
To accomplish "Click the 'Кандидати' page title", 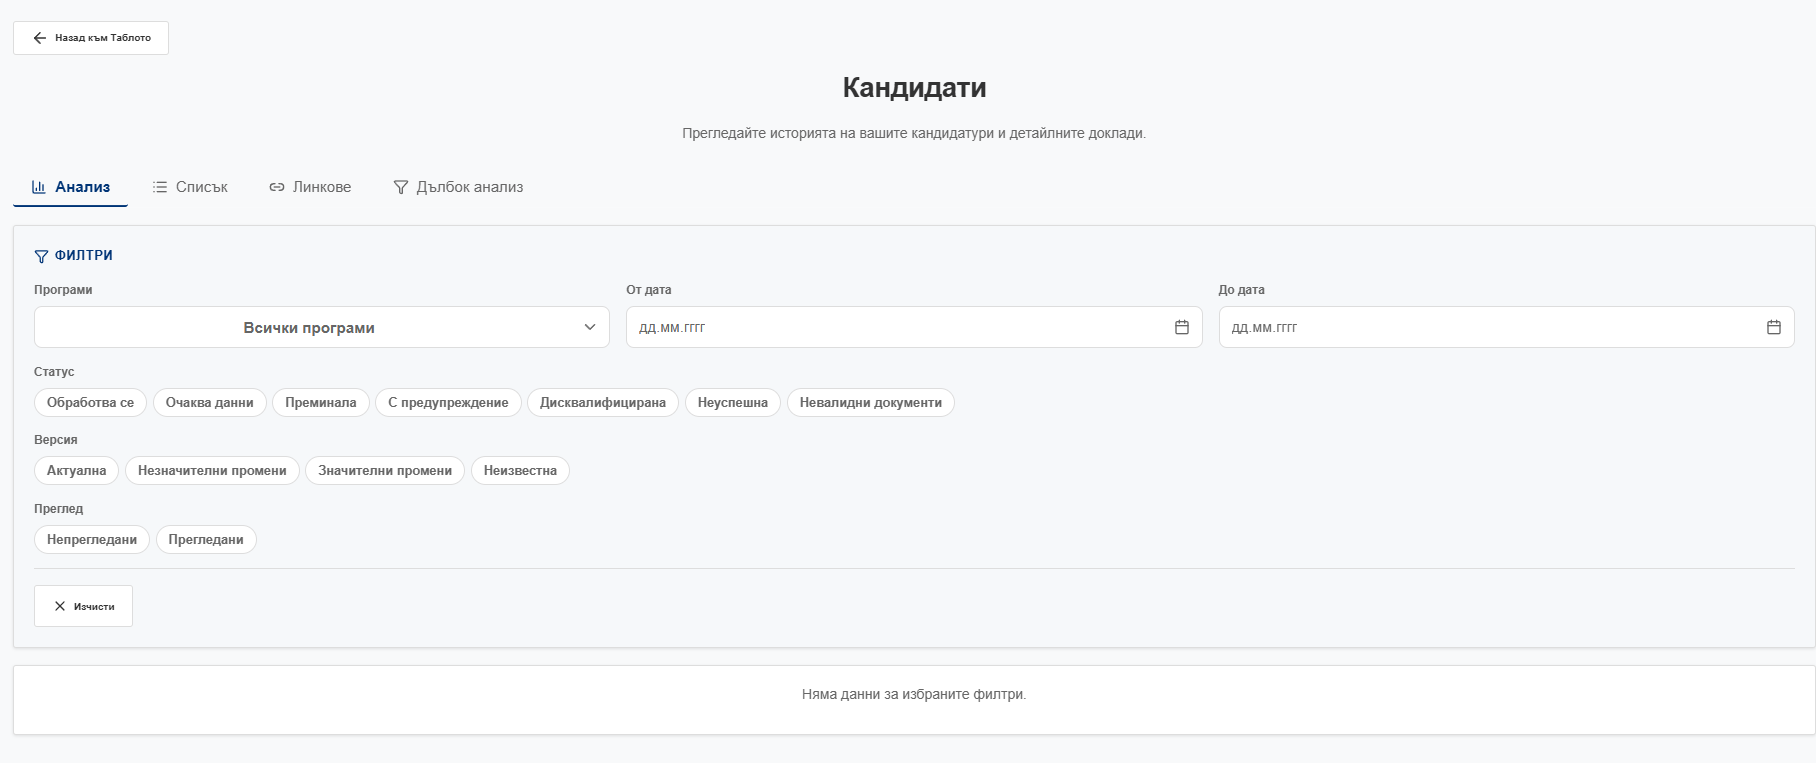I will (914, 88).
